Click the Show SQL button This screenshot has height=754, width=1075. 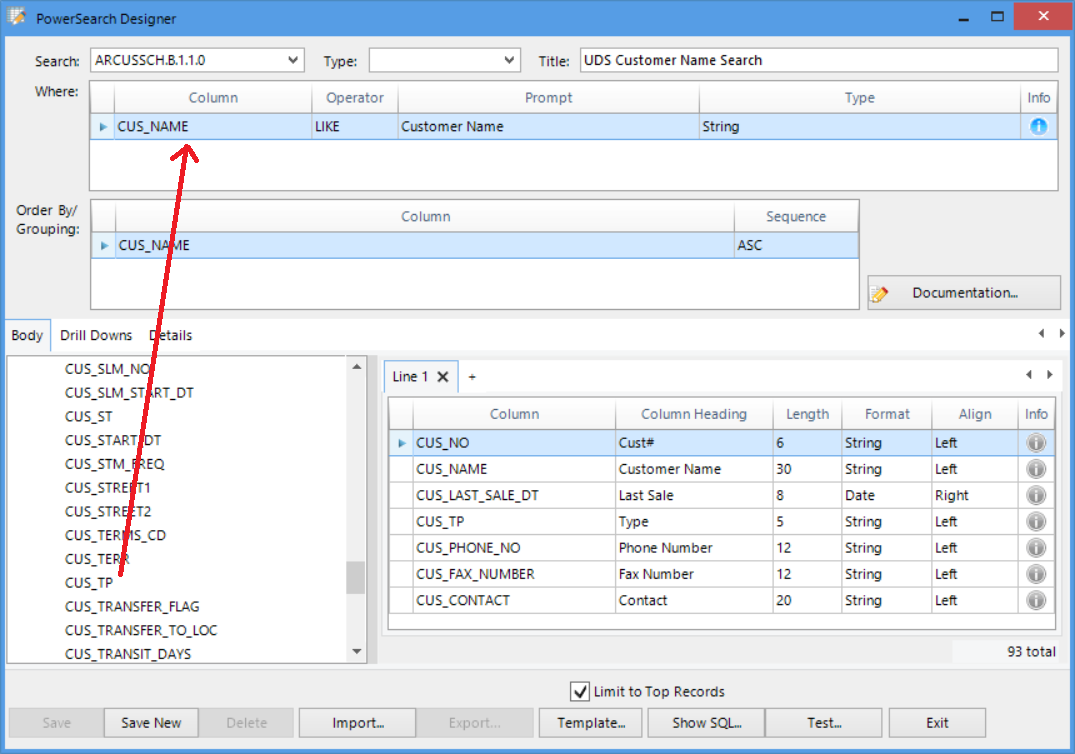pos(706,723)
